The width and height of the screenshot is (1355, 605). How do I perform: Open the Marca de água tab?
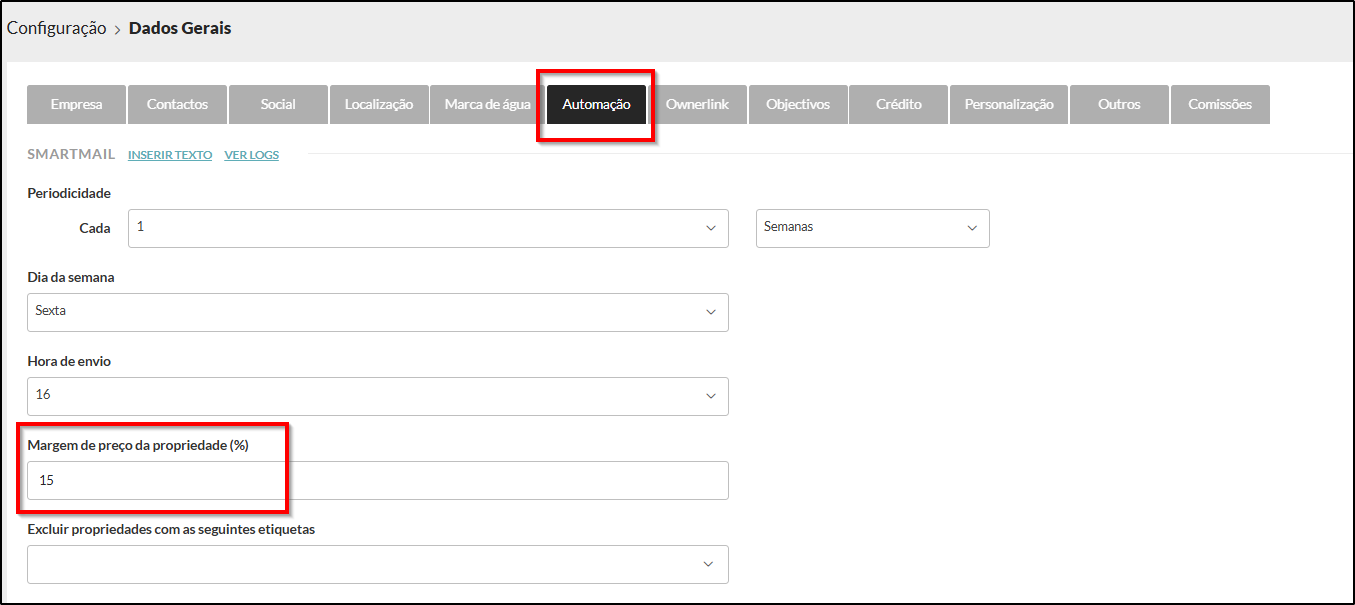487,105
